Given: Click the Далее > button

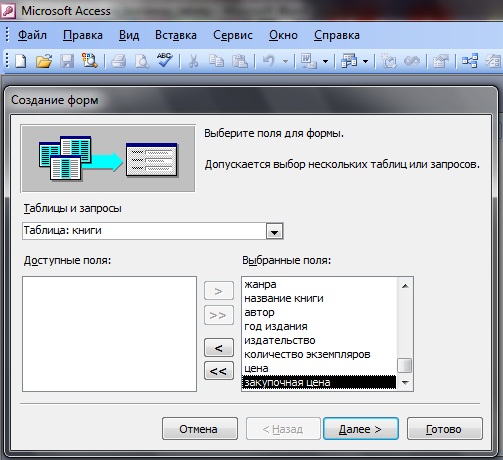Looking at the screenshot, I should pyautogui.click(x=361, y=429).
